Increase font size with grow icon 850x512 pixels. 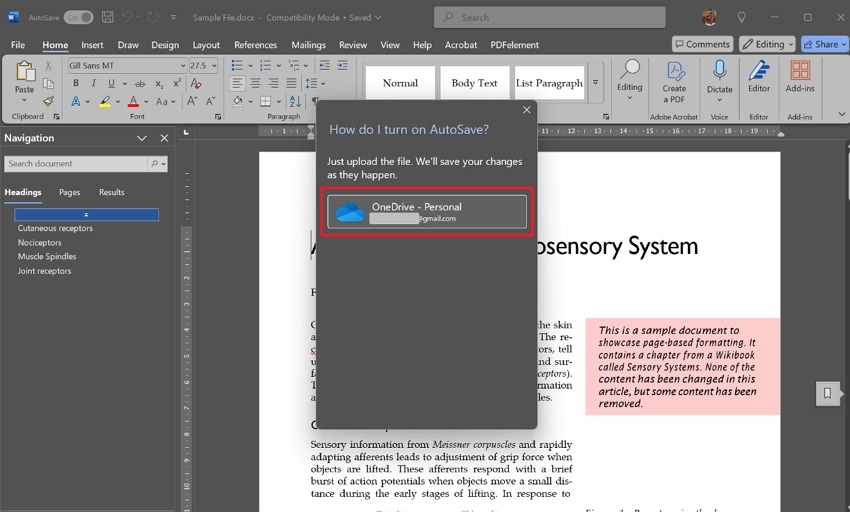tap(192, 101)
